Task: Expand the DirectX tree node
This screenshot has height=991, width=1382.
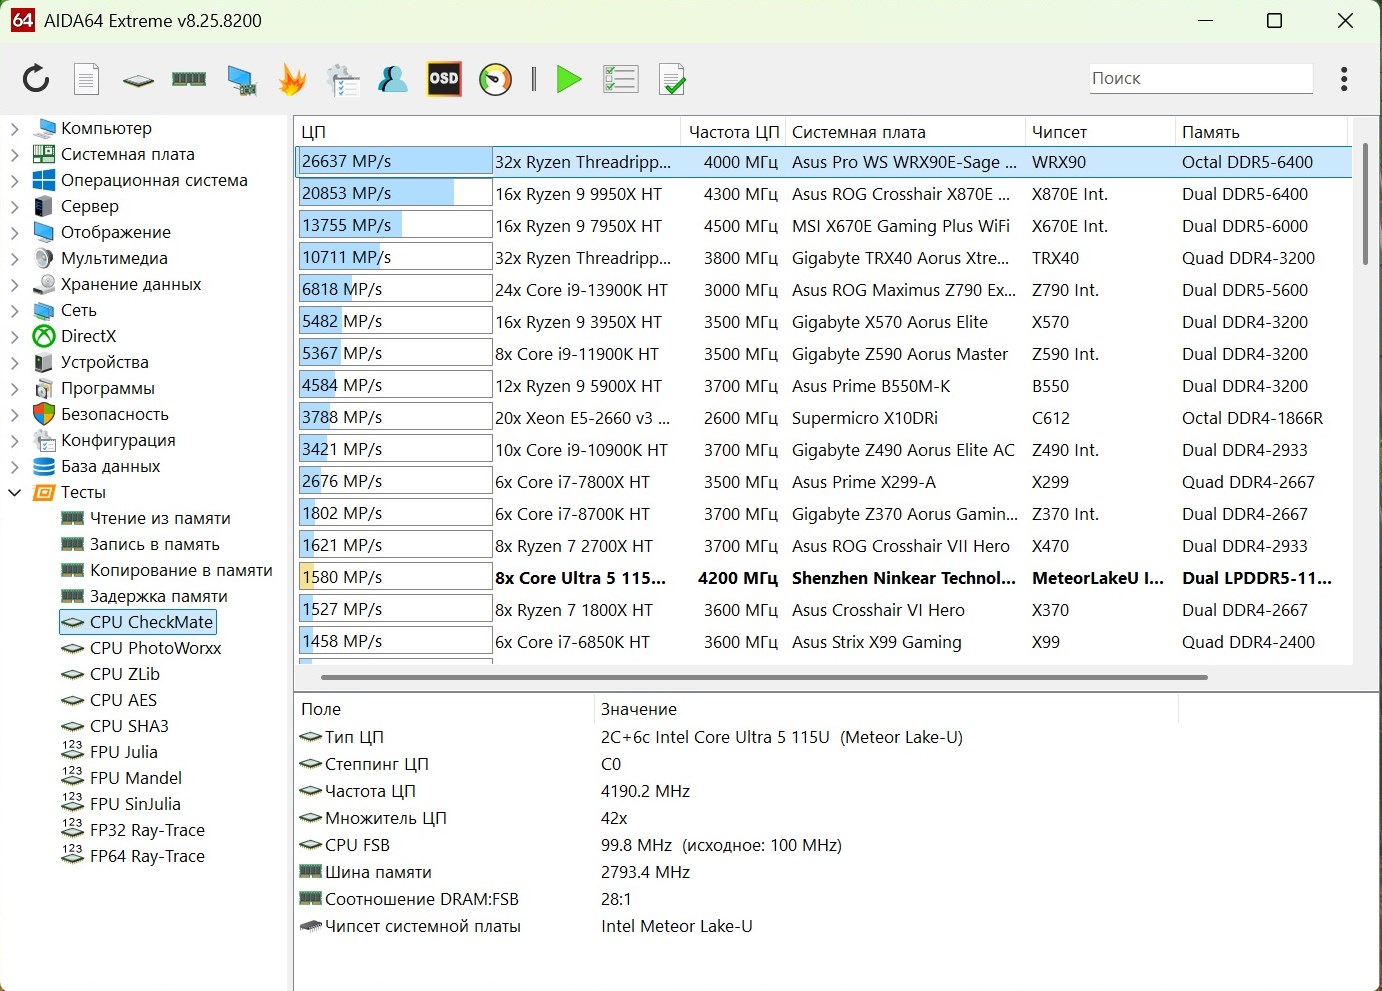Action: [15, 336]
